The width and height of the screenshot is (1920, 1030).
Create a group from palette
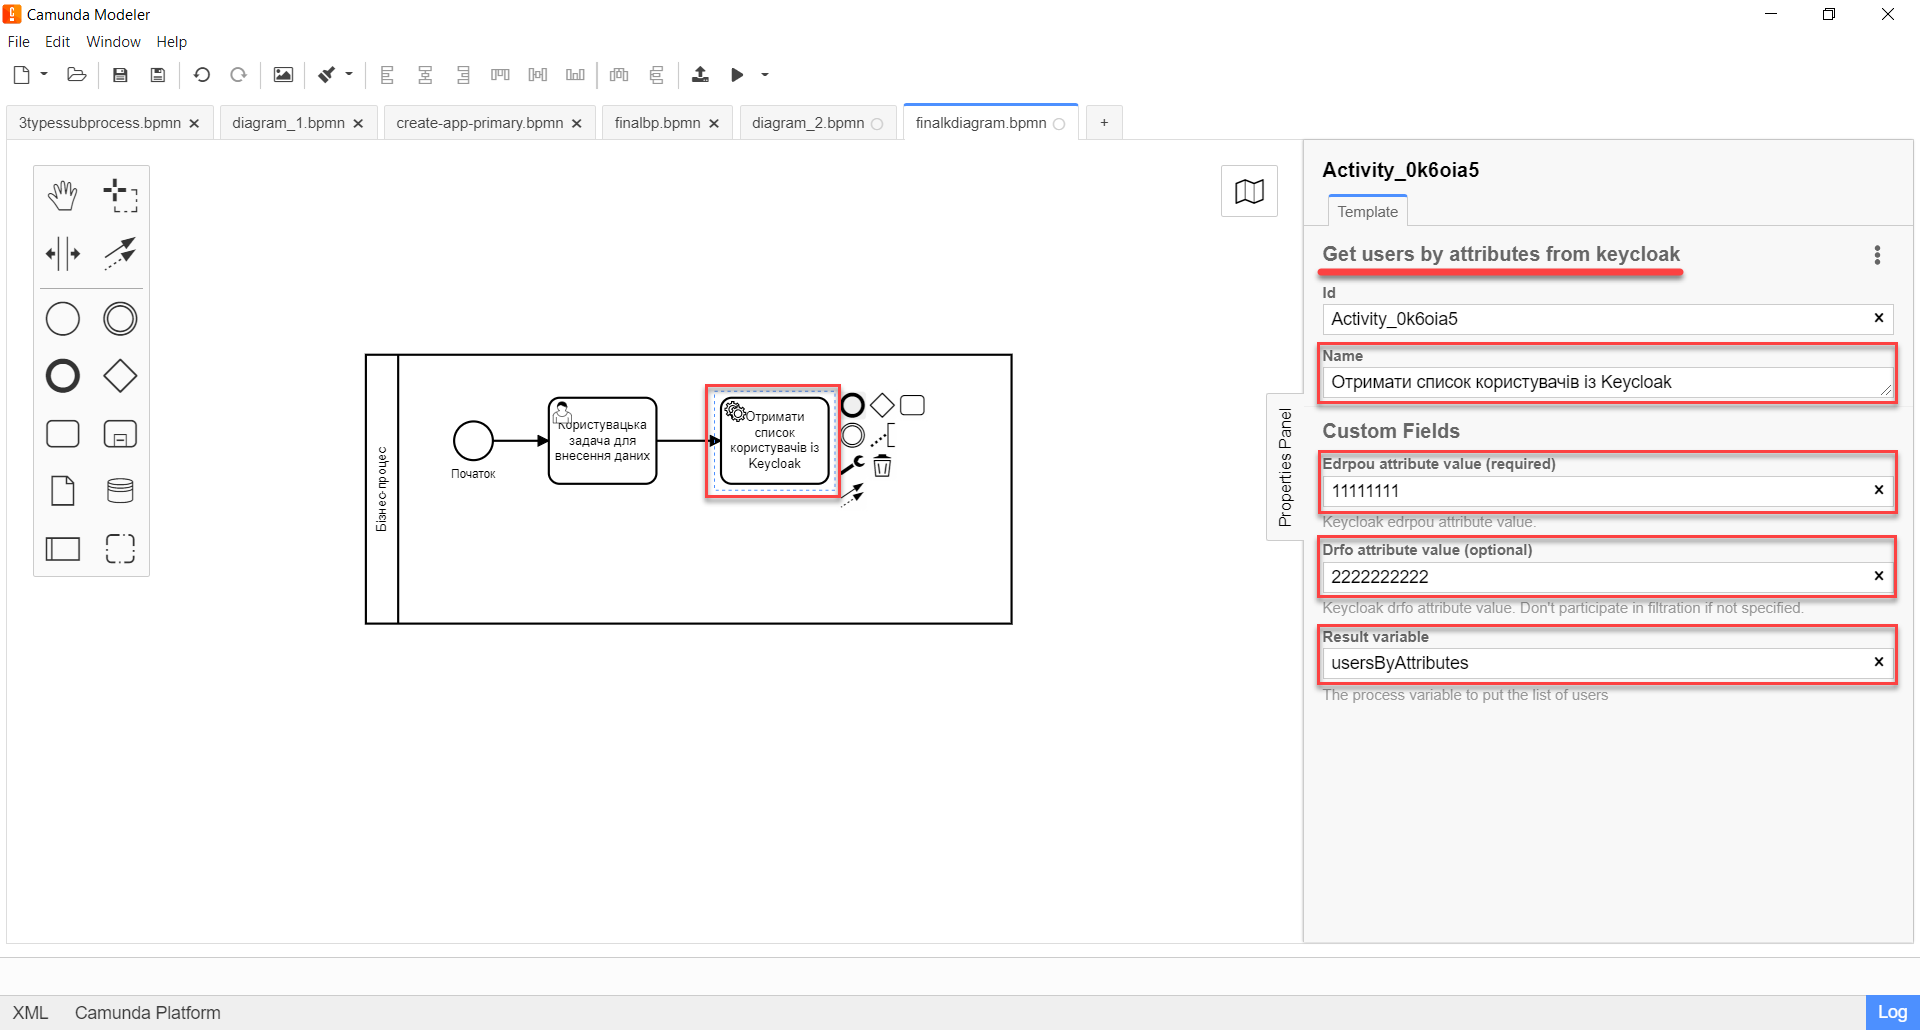click(x=120, y=548)
